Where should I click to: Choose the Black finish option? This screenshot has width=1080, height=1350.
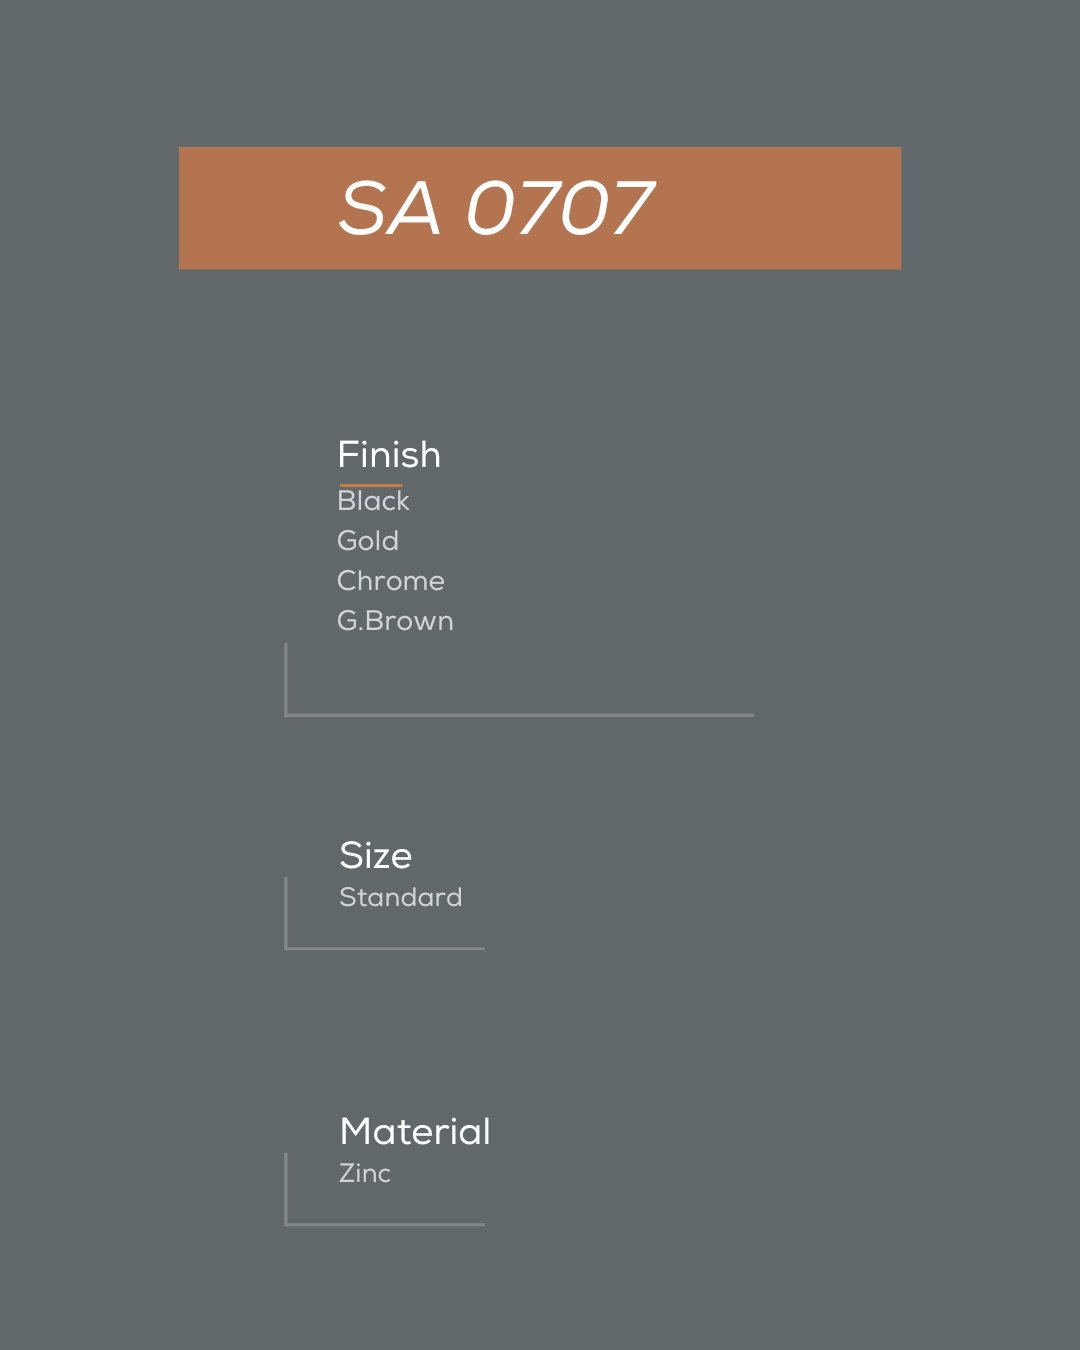pyautogui.click(x=373, y=501)
